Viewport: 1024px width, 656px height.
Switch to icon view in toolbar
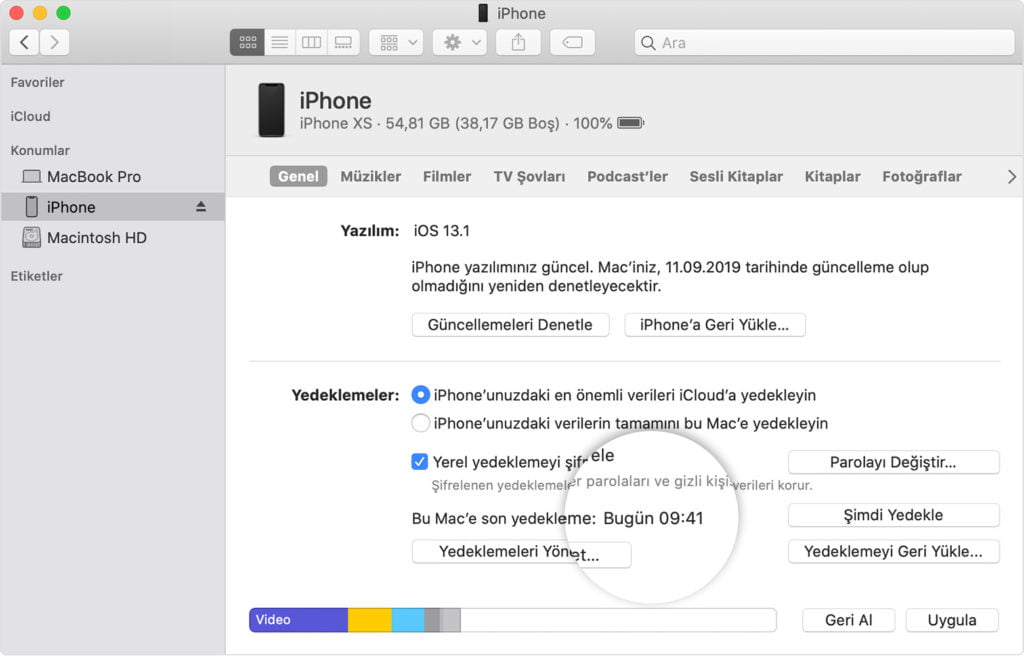tap(247, 42)
